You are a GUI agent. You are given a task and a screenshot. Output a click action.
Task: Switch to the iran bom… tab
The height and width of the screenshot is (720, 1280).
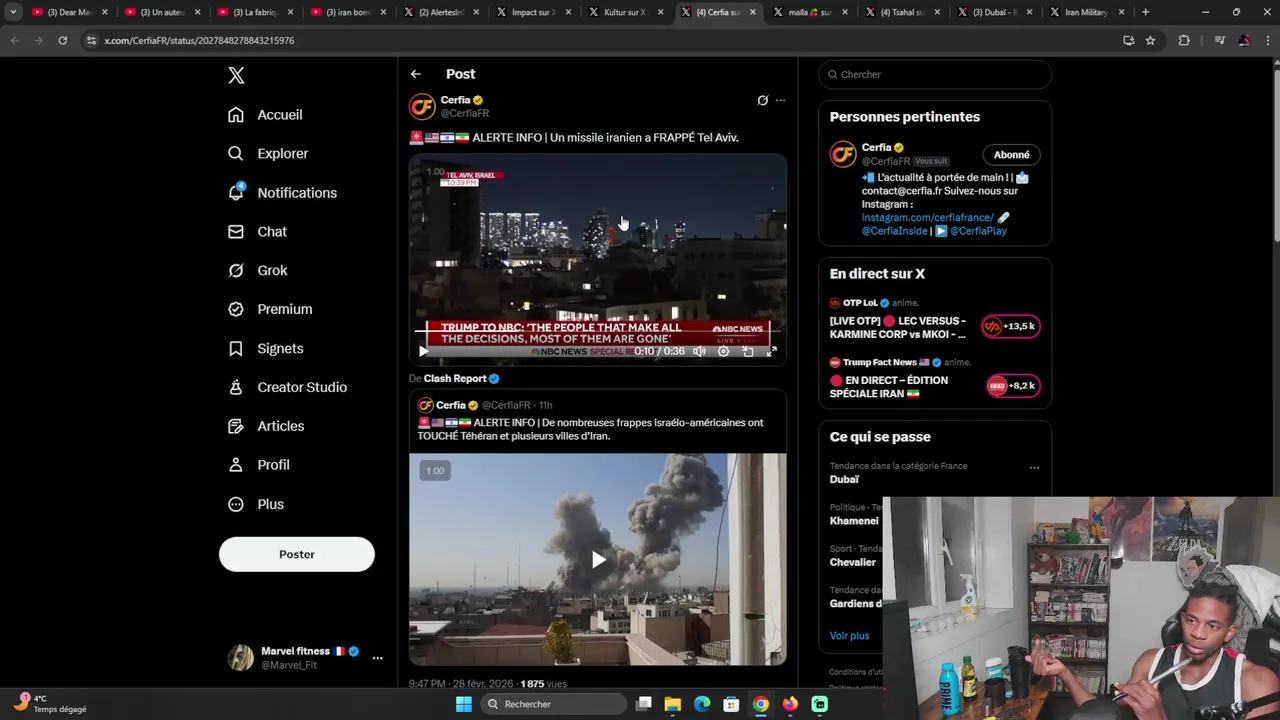tap(349, 12)
